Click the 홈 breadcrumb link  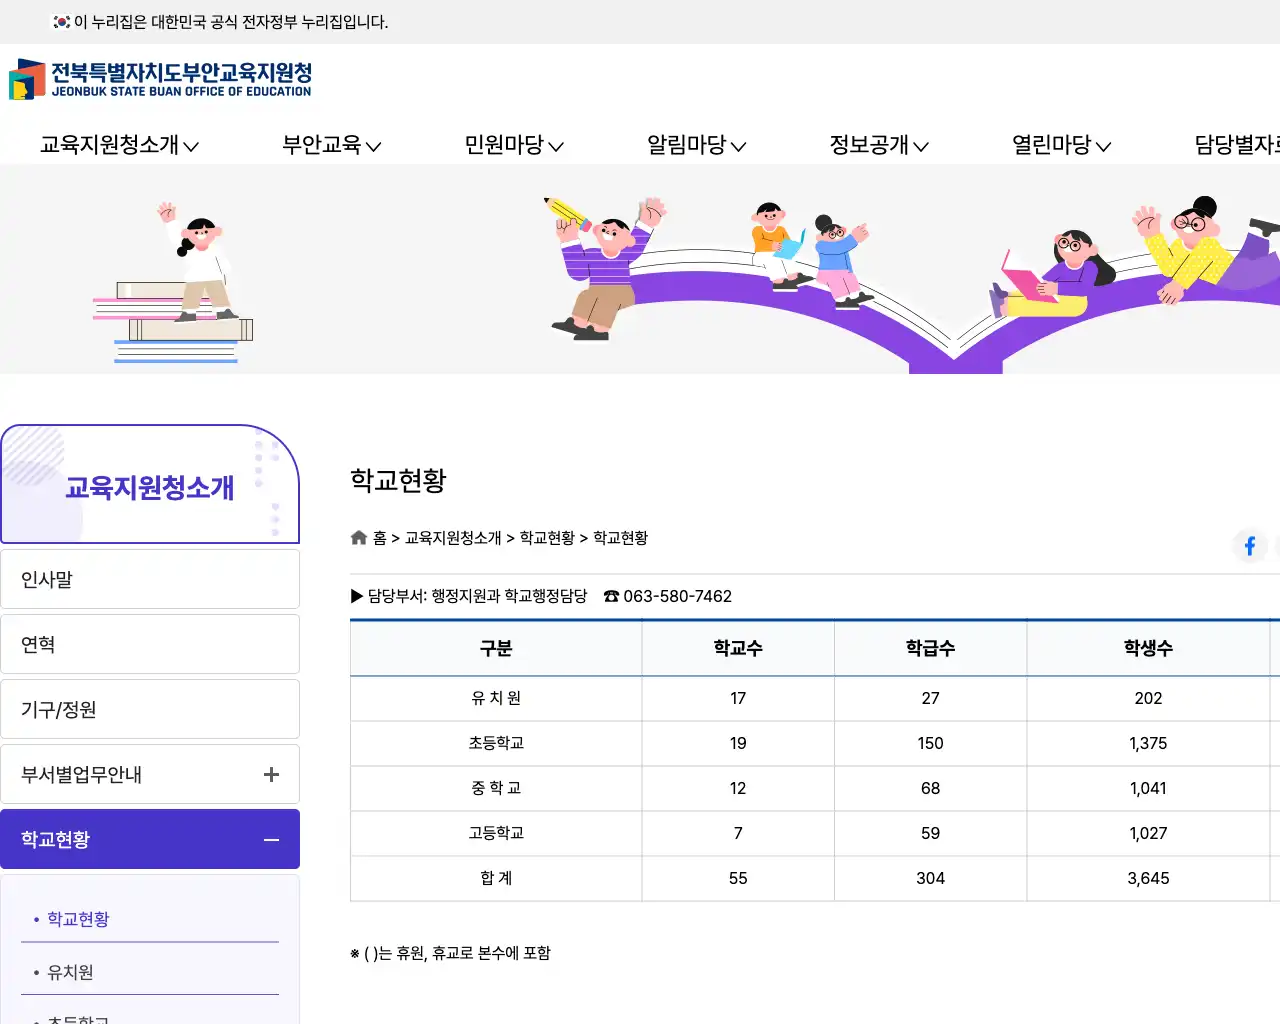(x=380, y=538)
